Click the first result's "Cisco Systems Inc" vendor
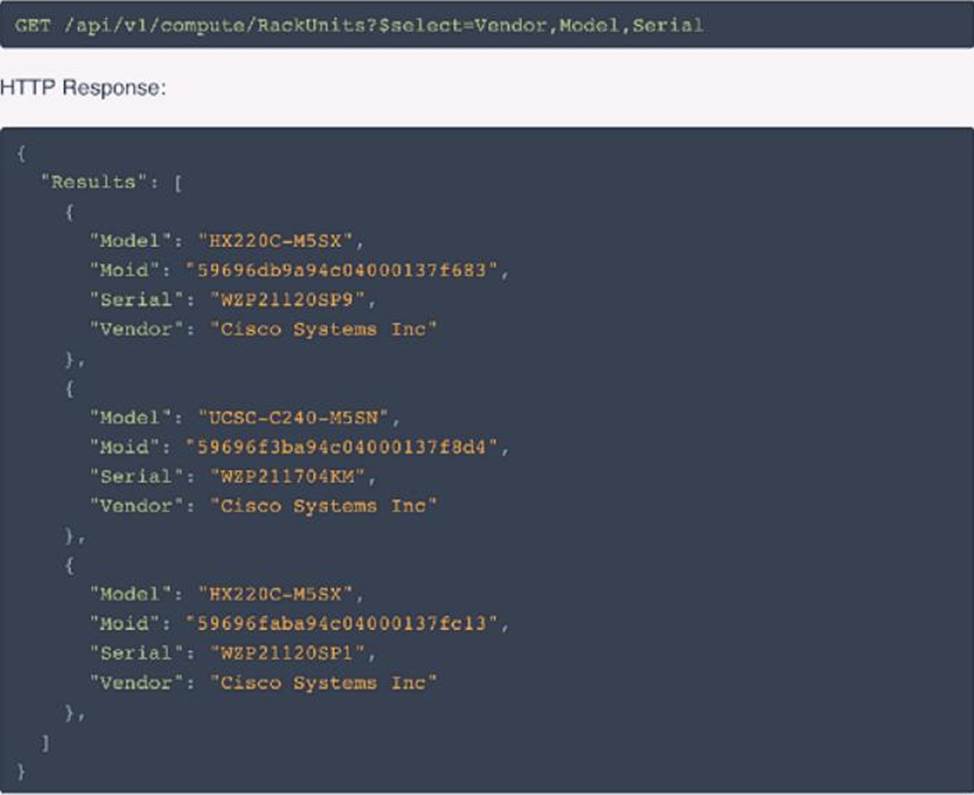This screenshot has height=795, width=974. coord(323,329)
